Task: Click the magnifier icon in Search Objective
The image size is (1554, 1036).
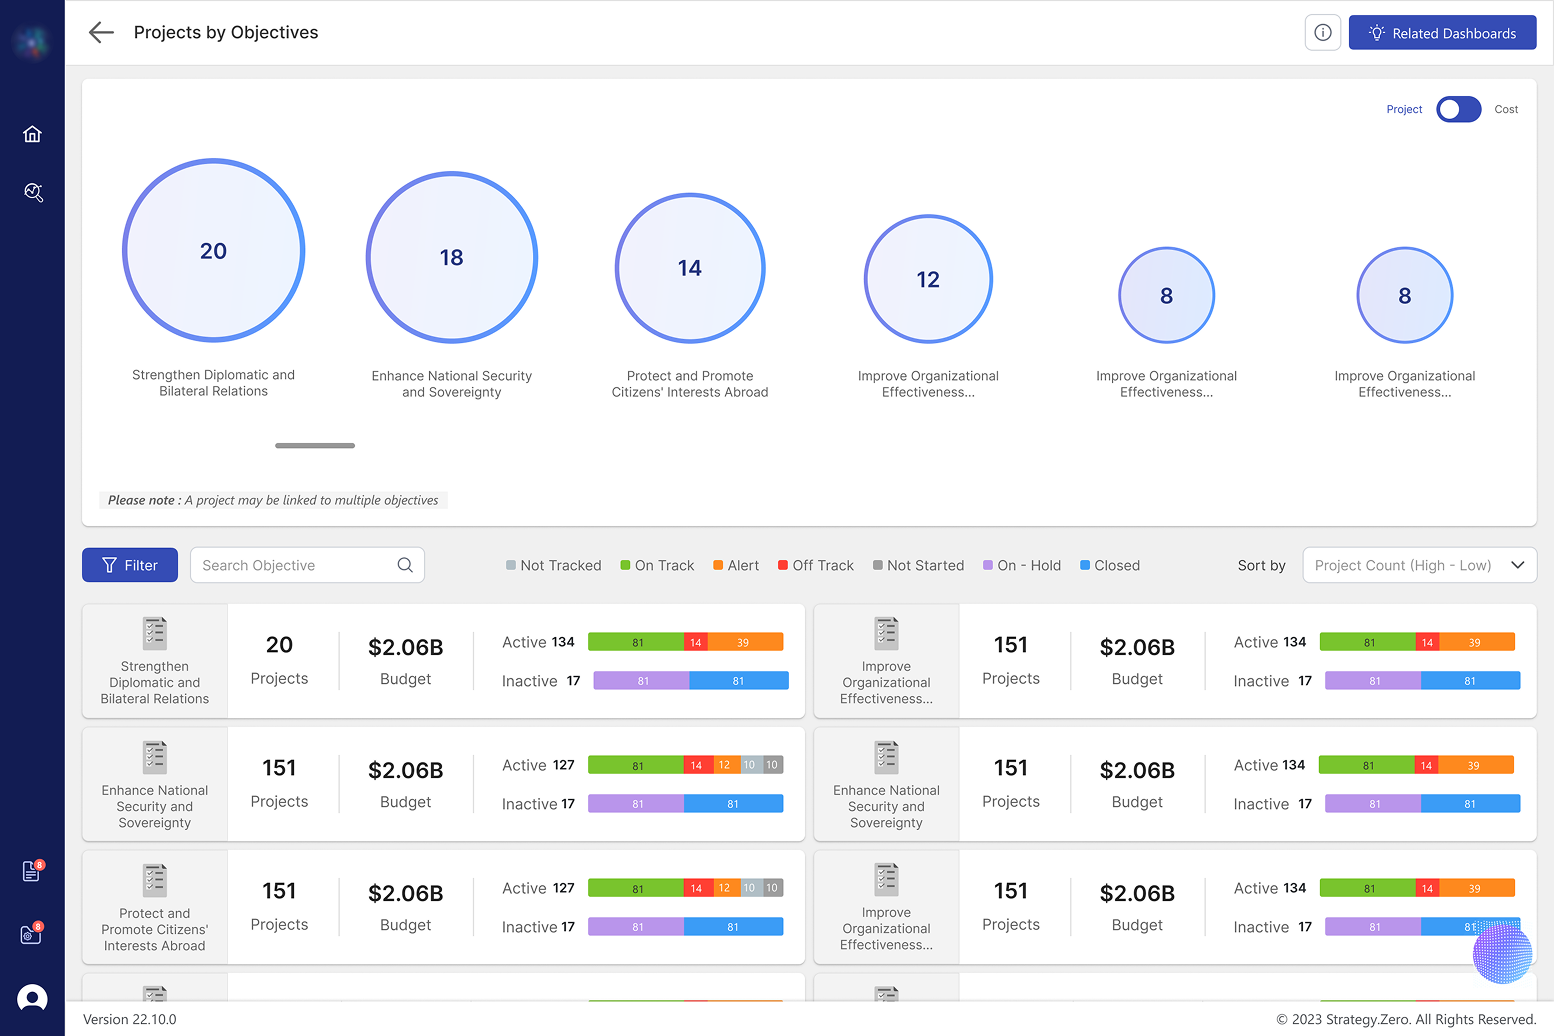Action: (x=405, y=565)
